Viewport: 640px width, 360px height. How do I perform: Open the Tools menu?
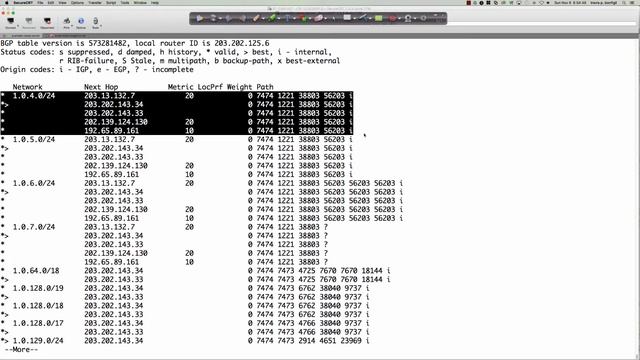125,3
